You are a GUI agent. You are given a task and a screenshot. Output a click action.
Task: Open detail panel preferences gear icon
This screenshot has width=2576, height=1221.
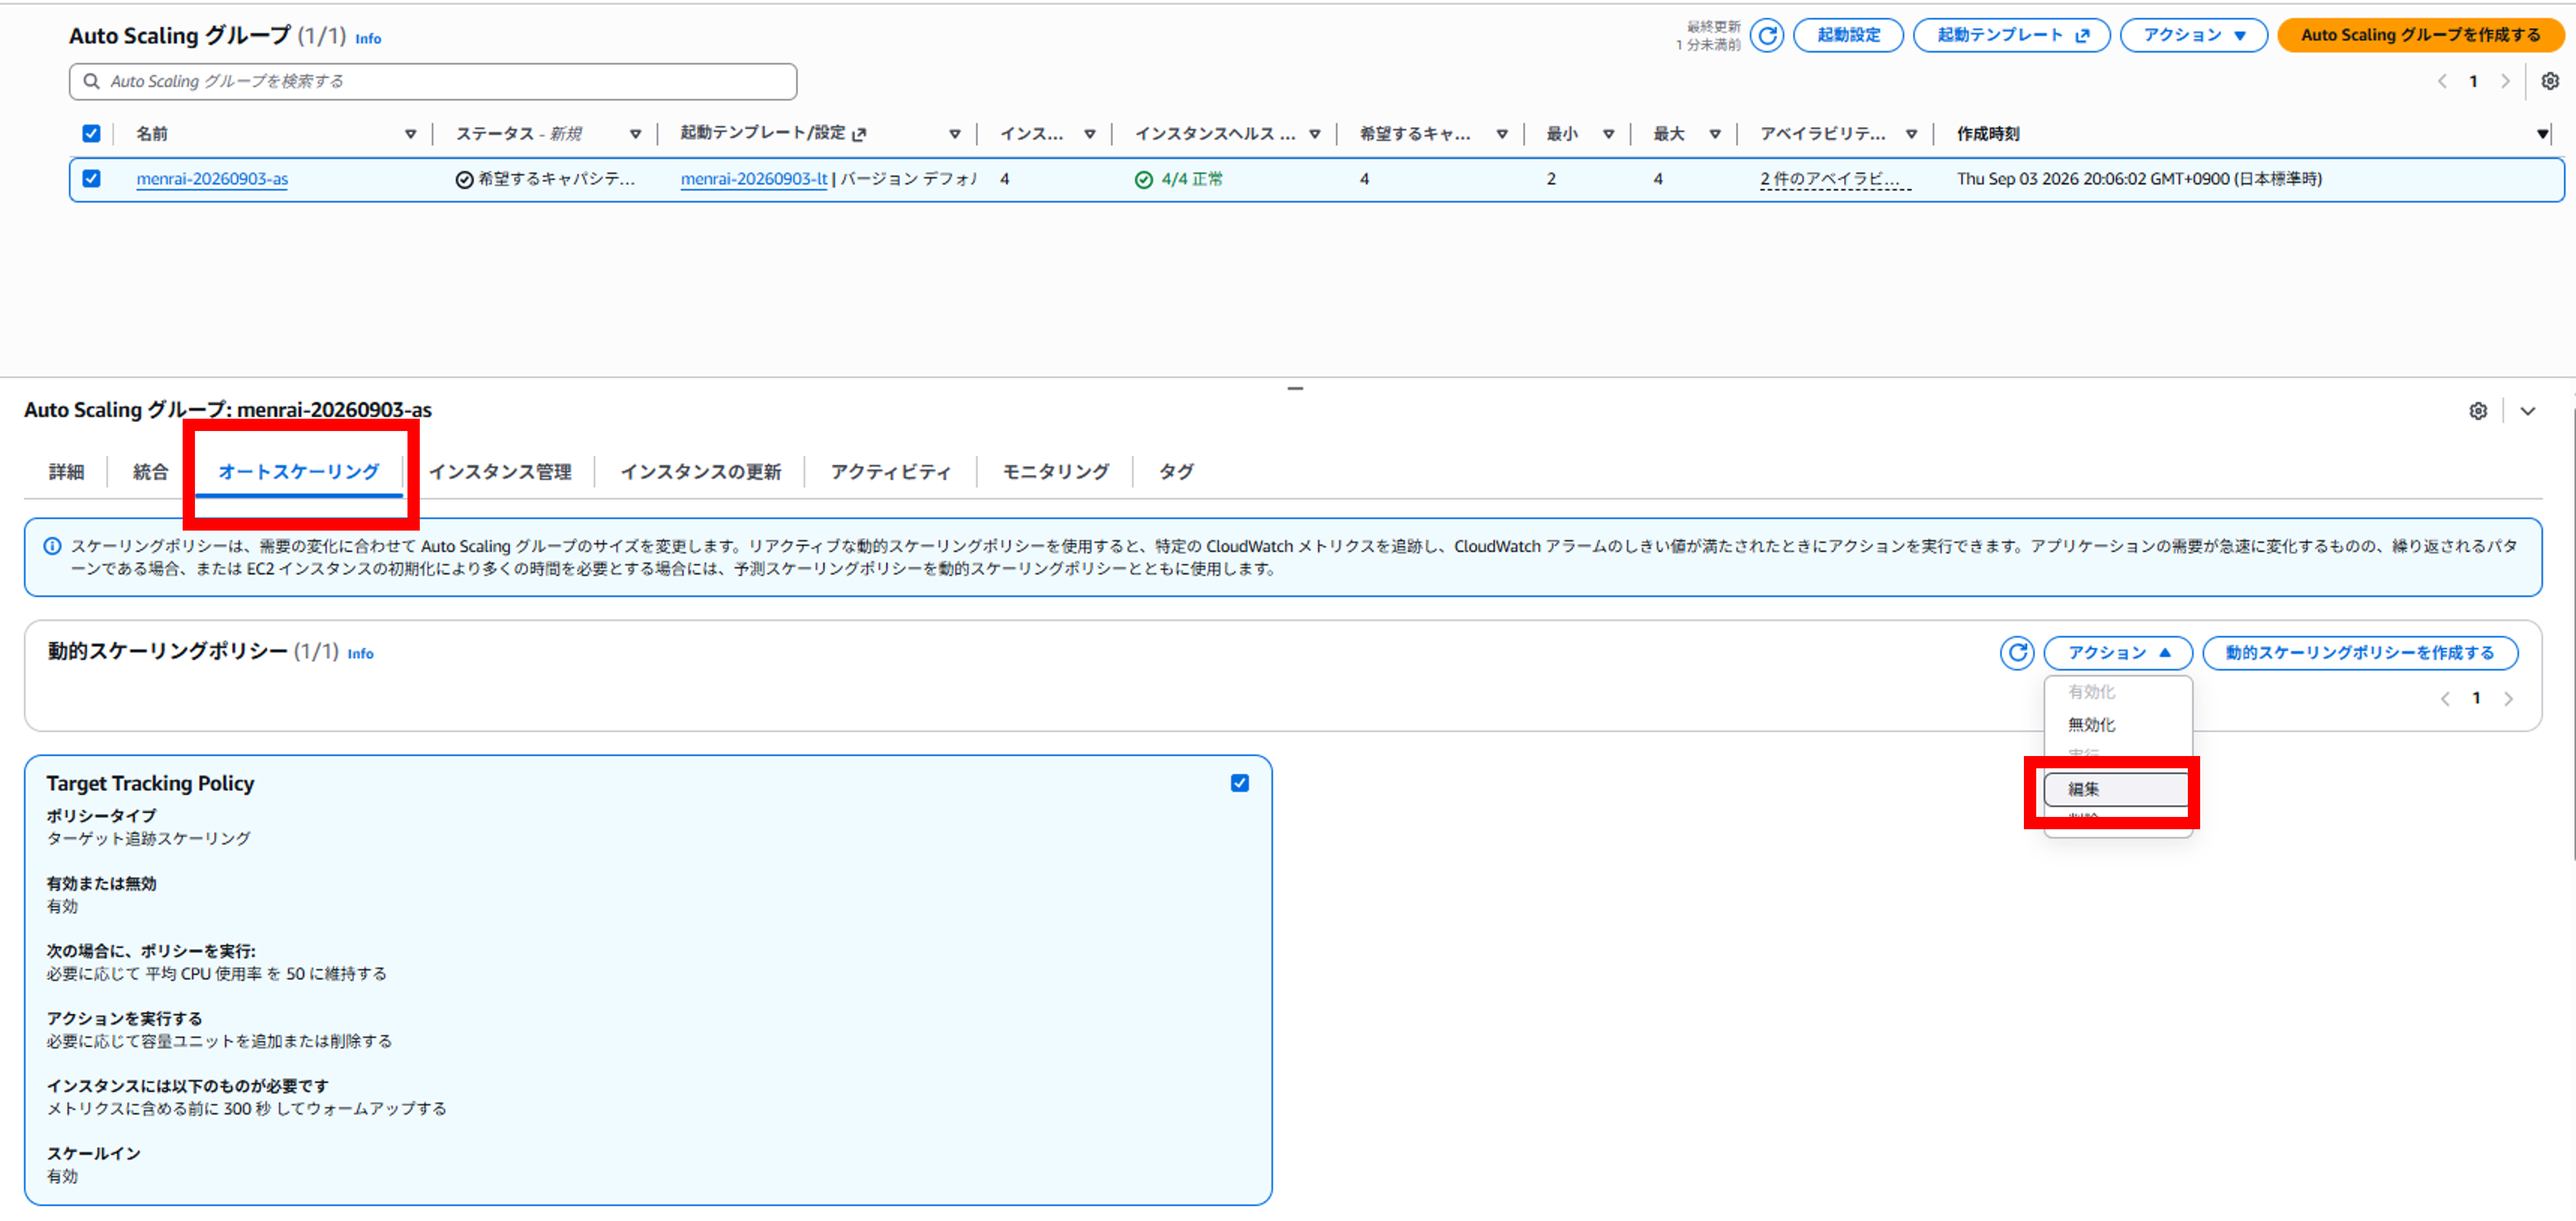coord(2478,411)
